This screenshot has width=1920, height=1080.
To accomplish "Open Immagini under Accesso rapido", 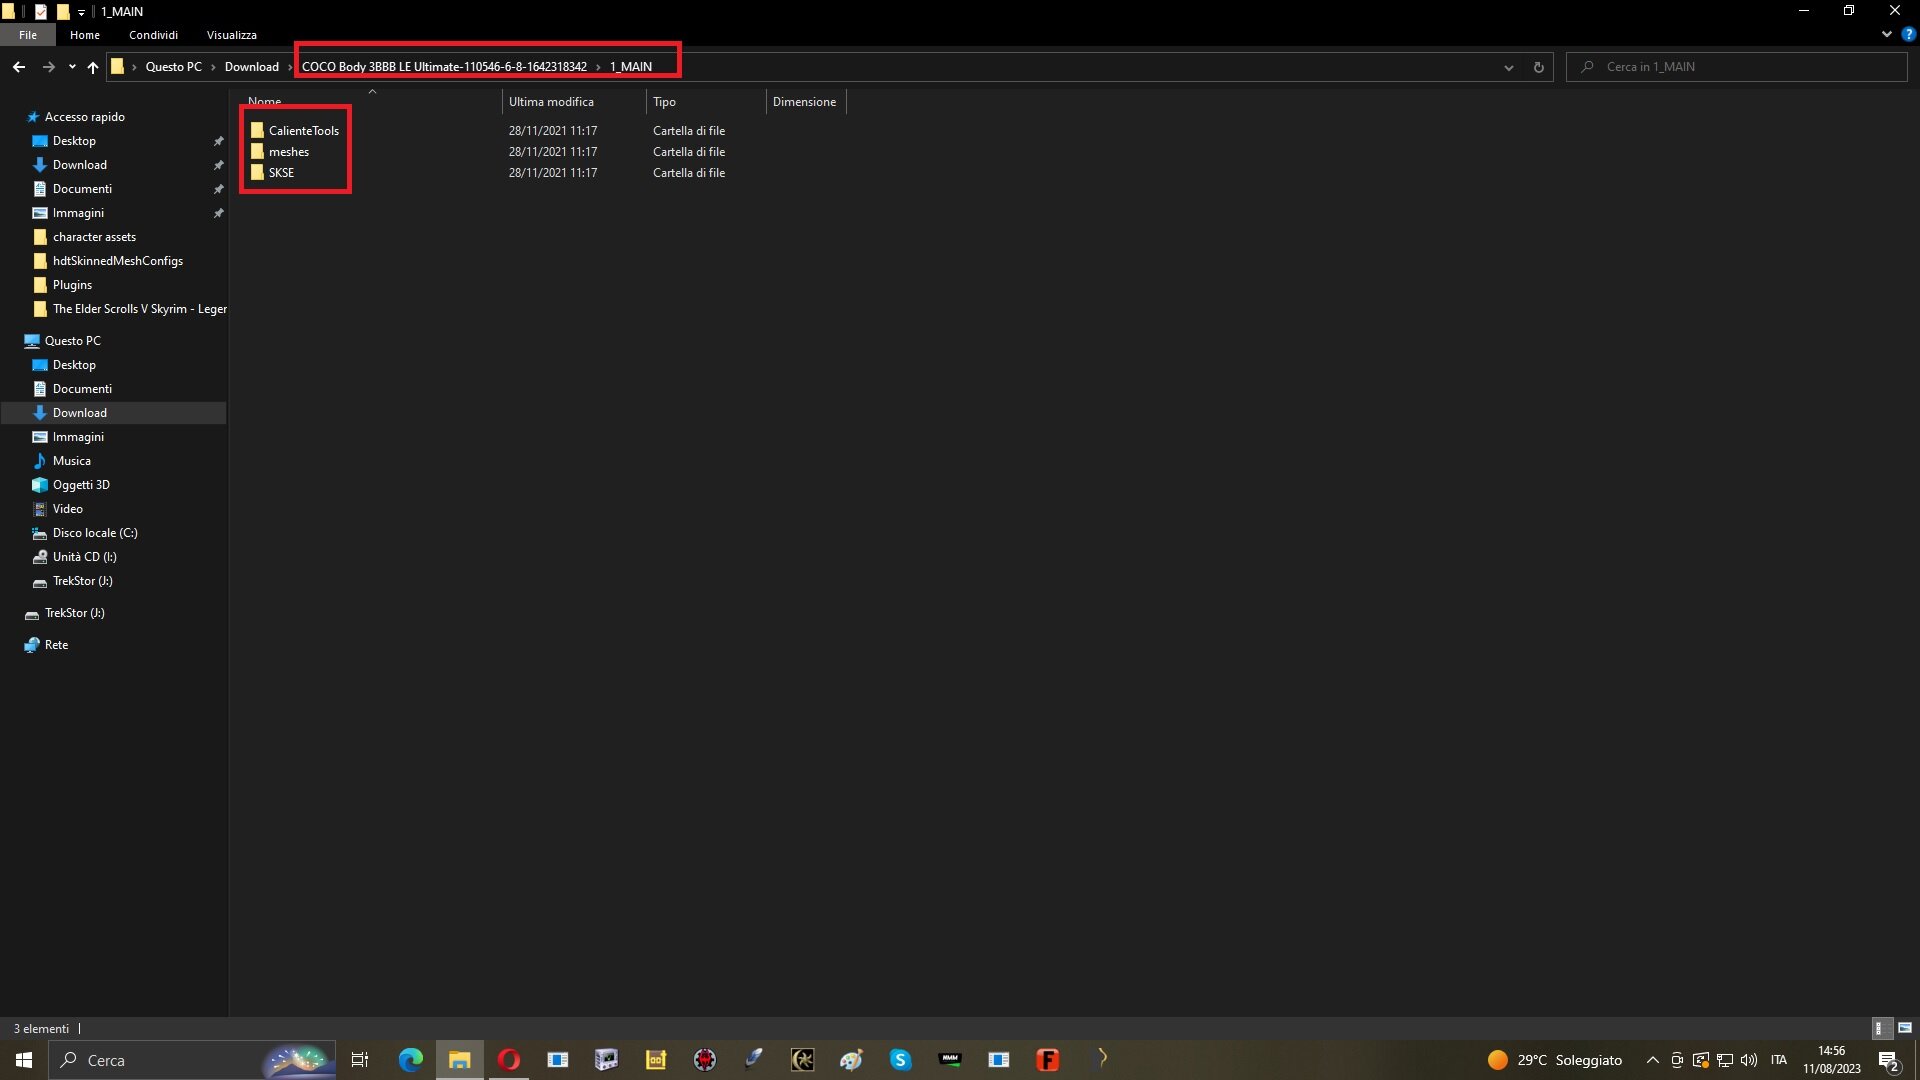I will (78, 213).
